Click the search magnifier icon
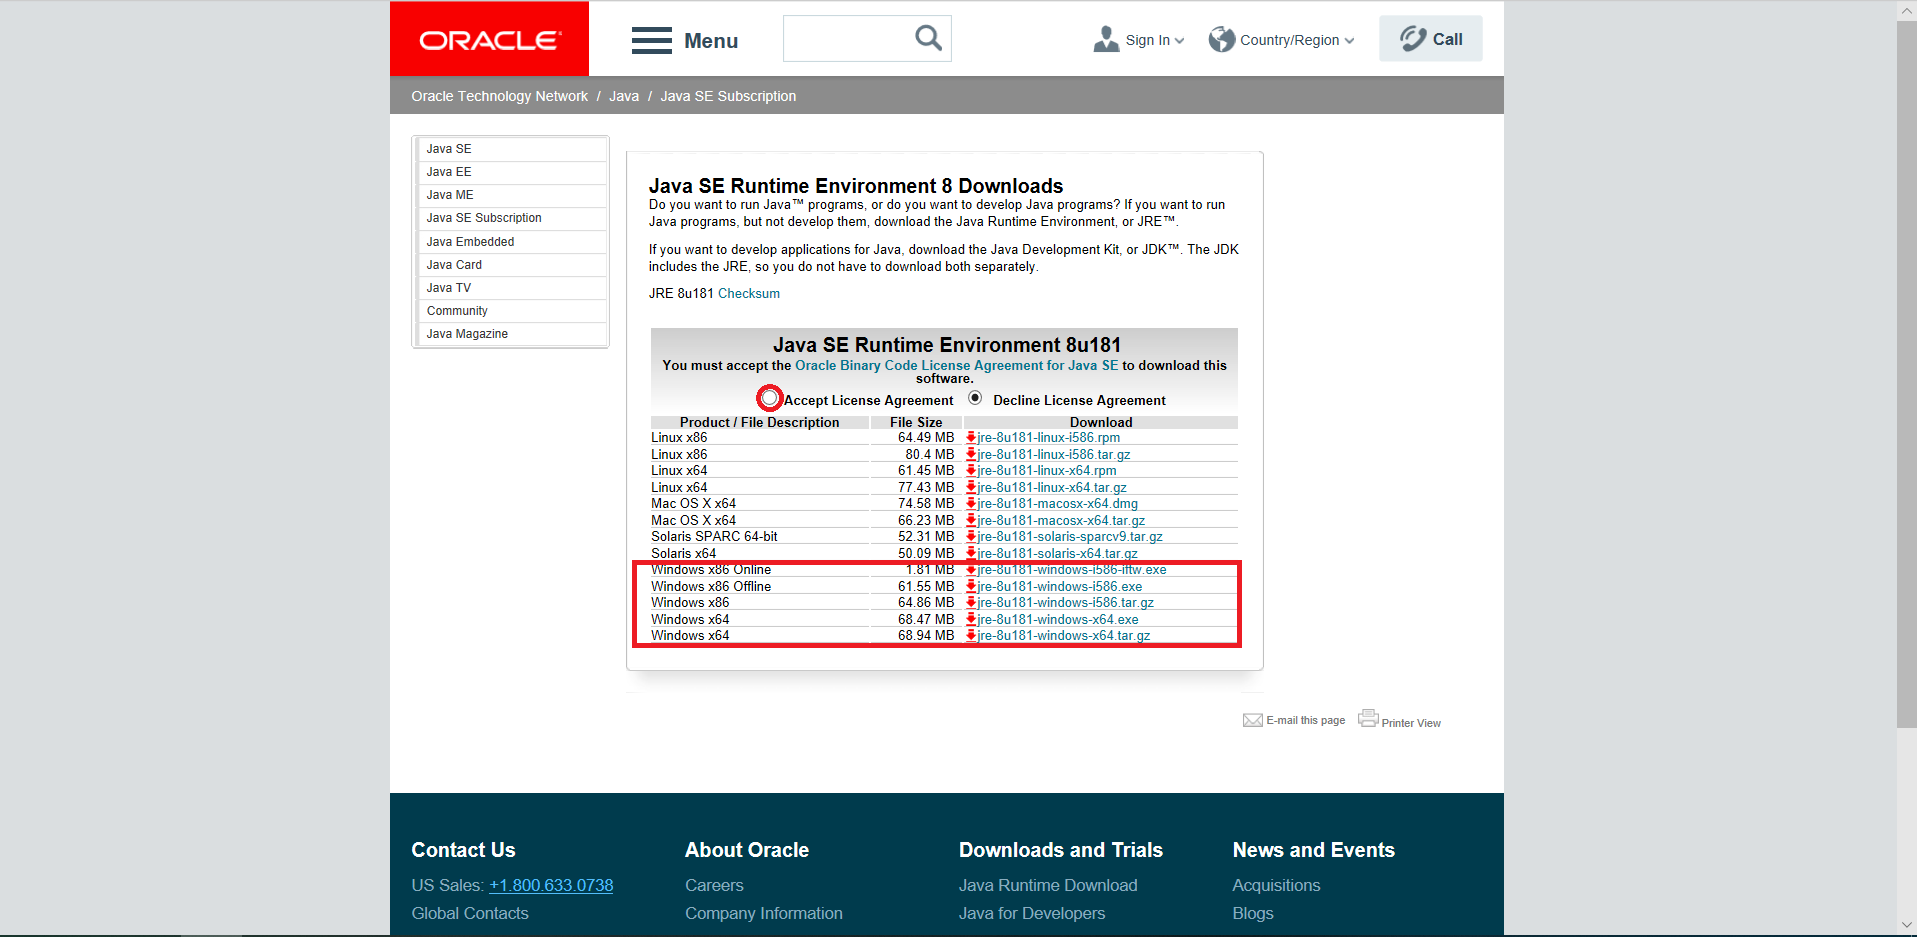Screen dimensions: 1917x937 pos(926,37)
